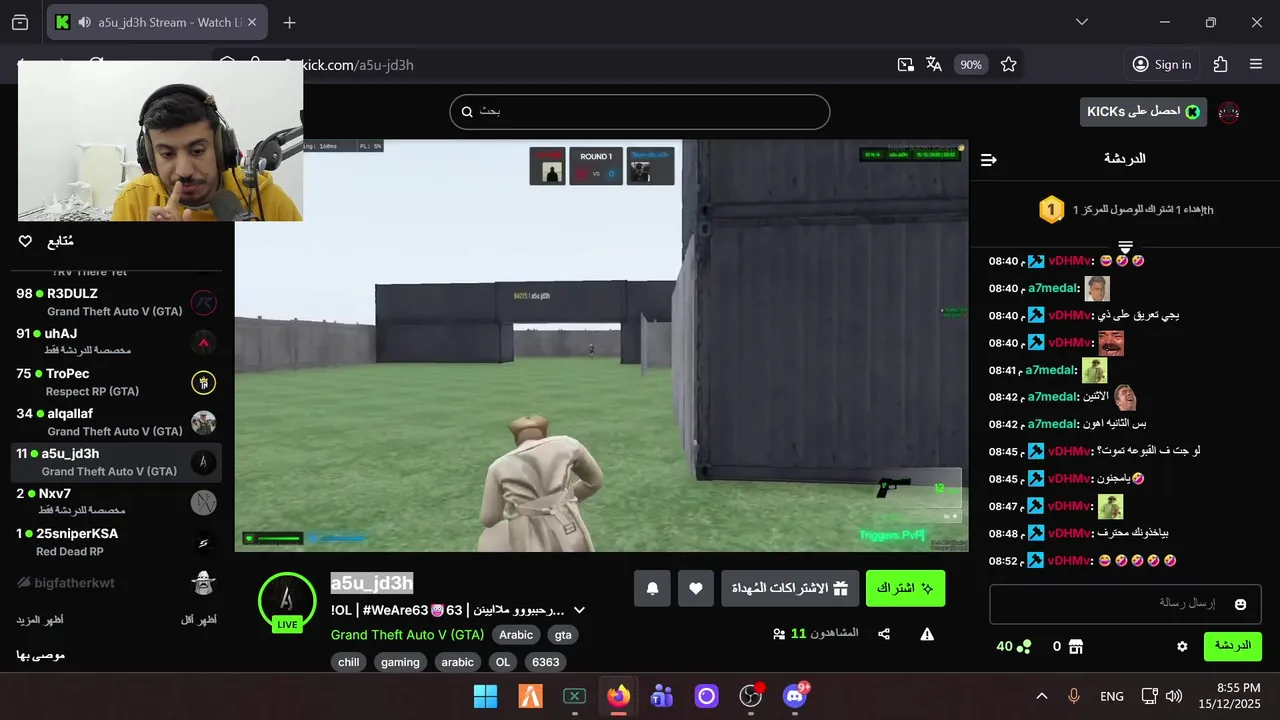Image resolution: width=1280 pixels, height=720 pixels.
Task: Open picture-in-picture from the address bar
Action: point(905,64)
